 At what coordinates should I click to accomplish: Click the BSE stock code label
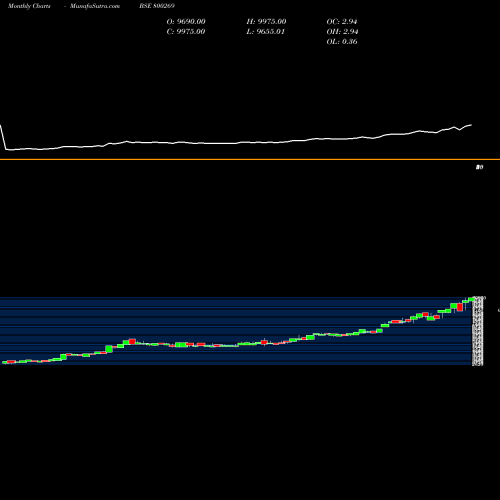coord(157,6)
